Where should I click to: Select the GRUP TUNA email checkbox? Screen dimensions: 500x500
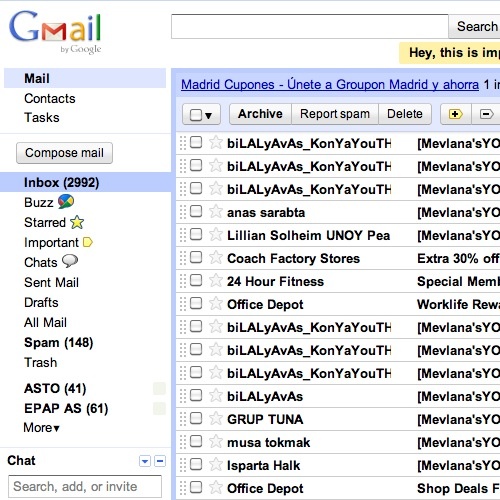(x=196, y=418)
